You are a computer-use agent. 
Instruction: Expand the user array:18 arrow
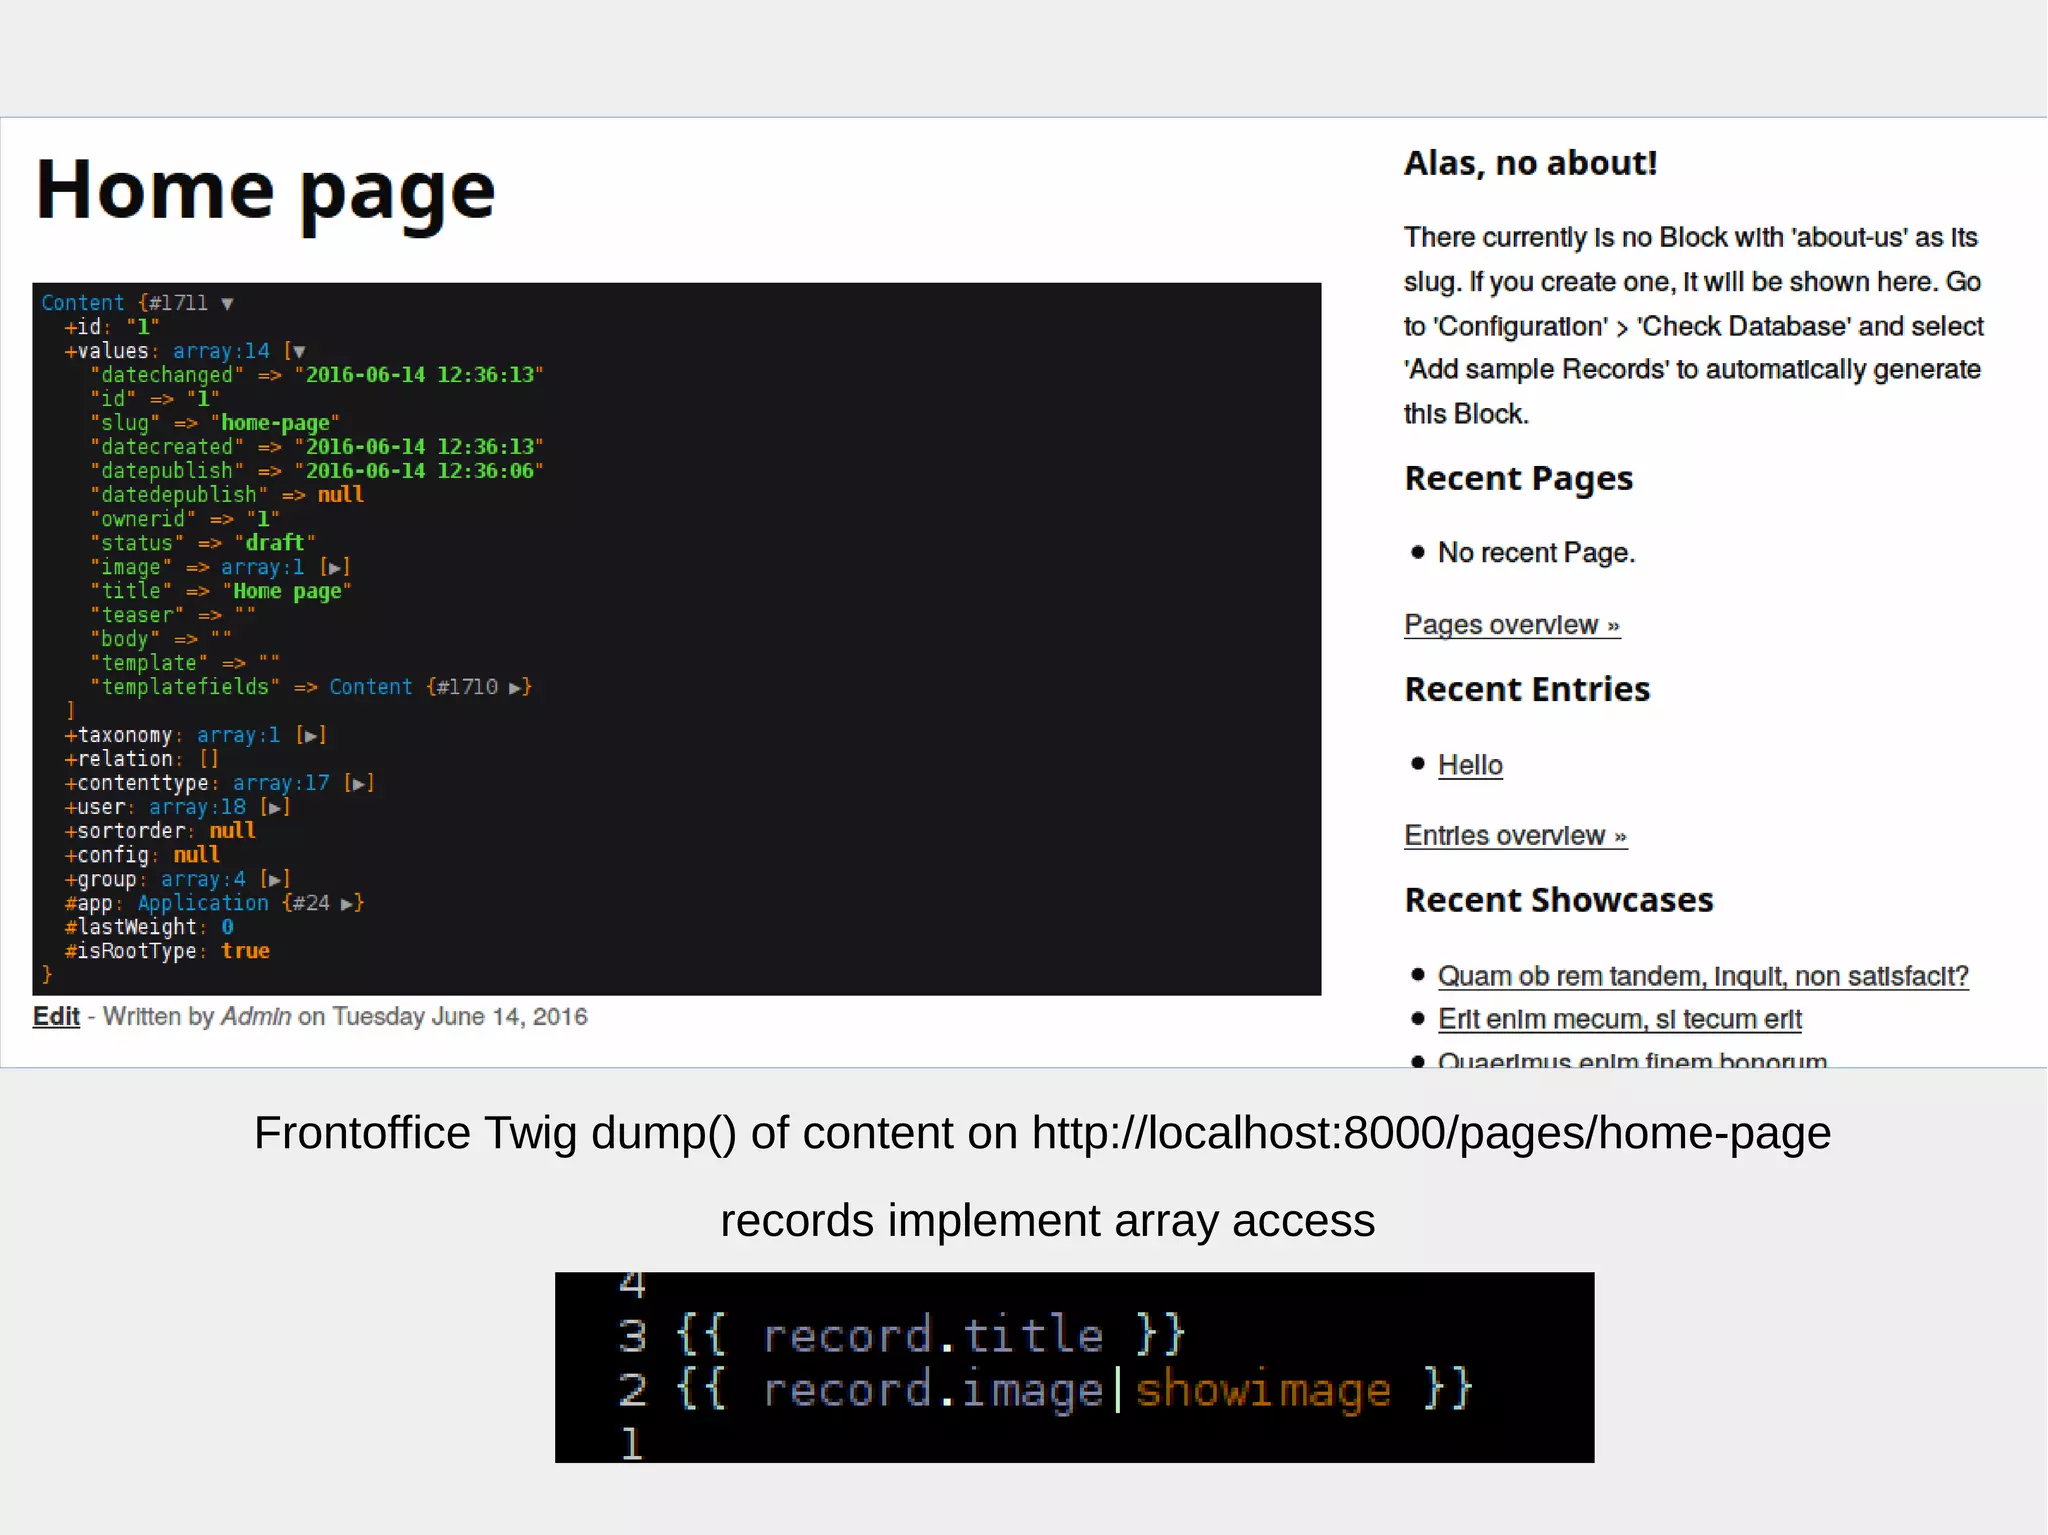274,808
